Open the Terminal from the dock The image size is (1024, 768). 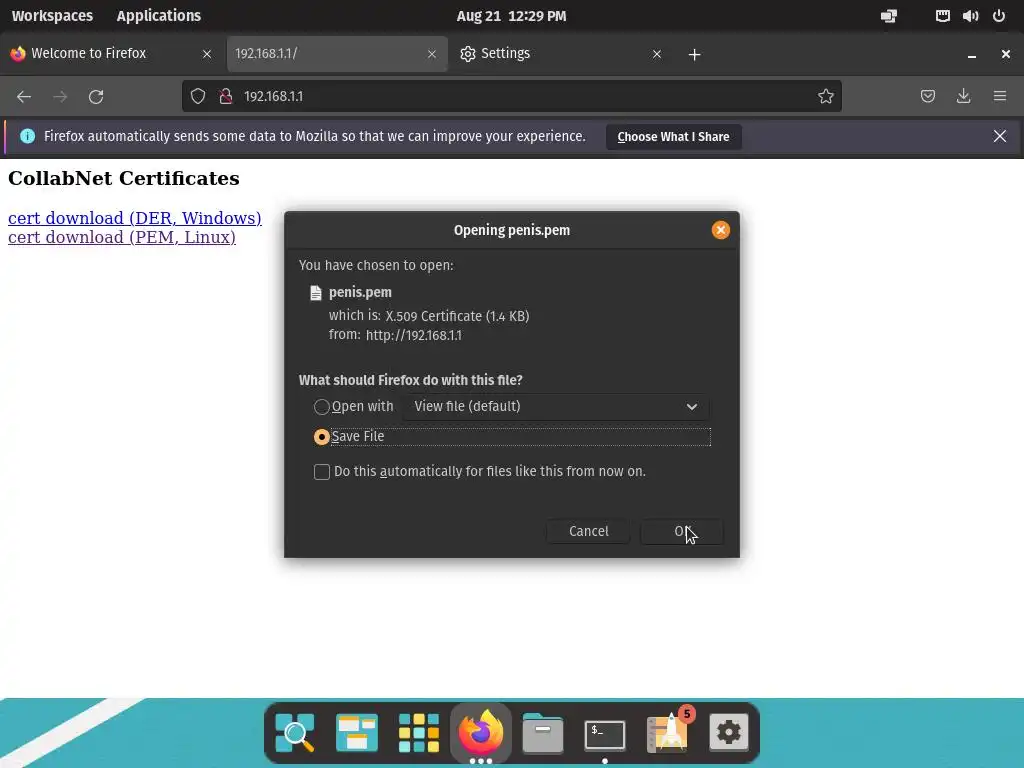click(x=605, y=735)
